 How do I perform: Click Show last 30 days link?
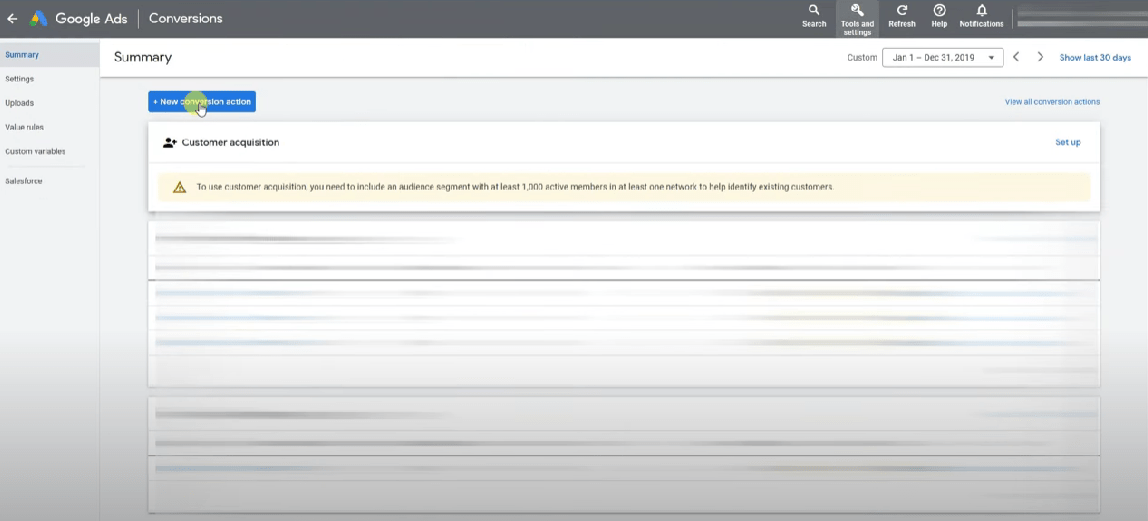(x=1095, y=58)
